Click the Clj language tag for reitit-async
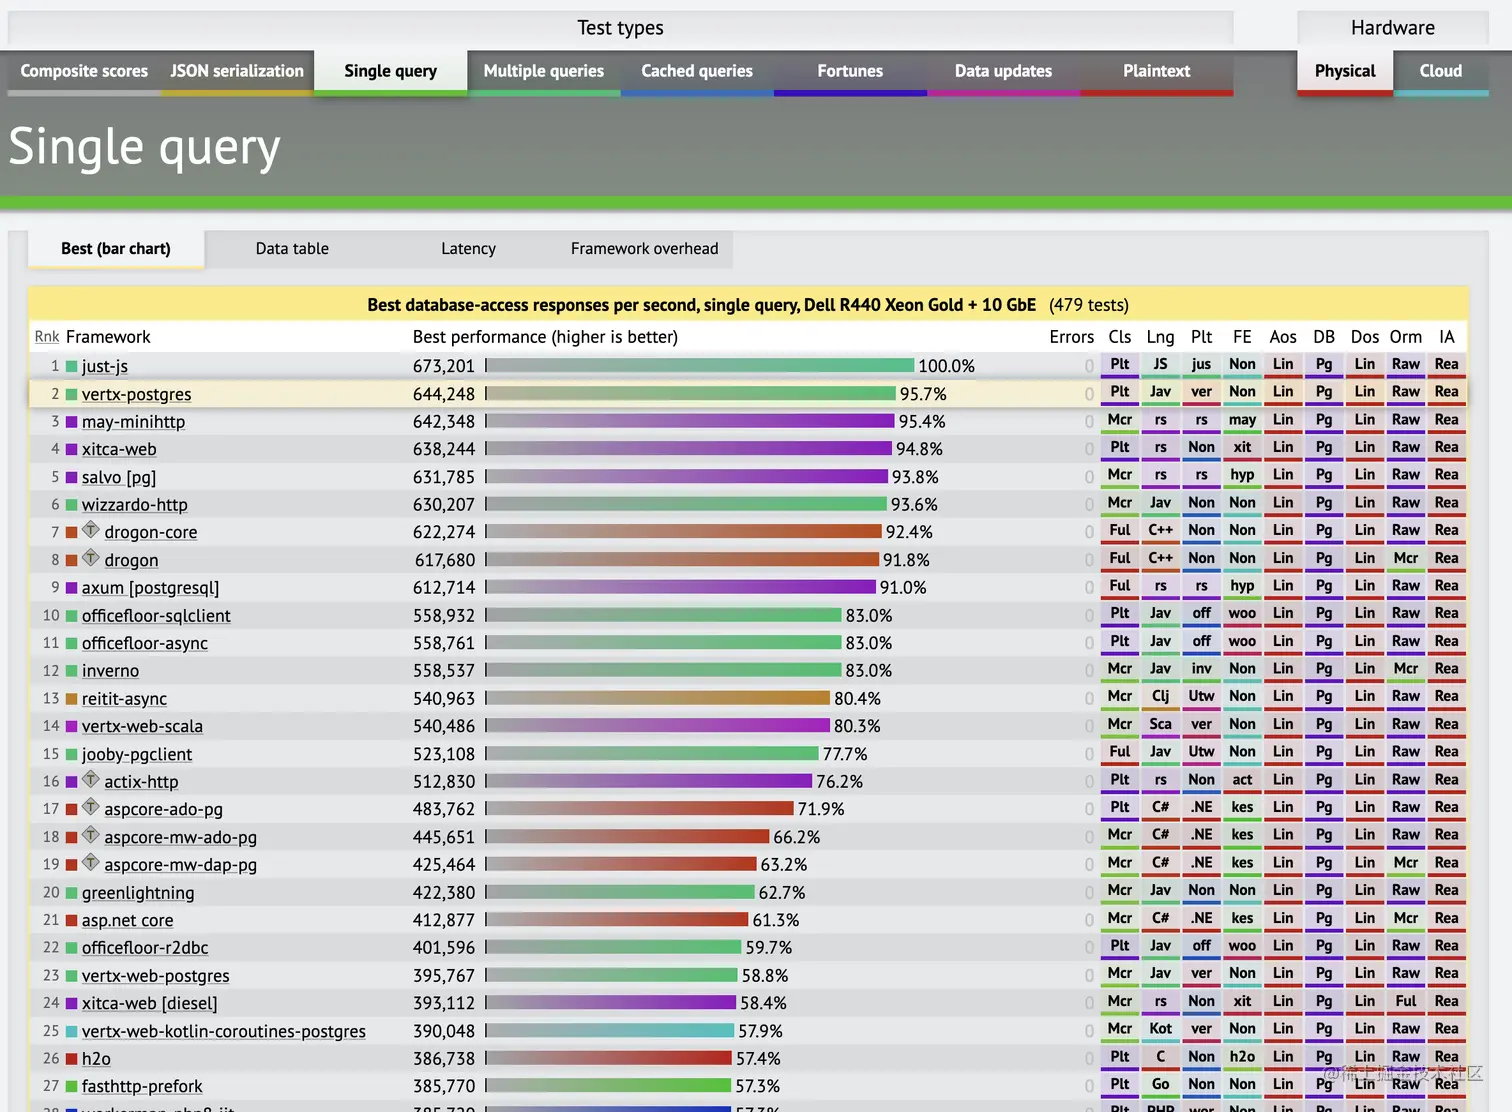The height and width of the screenshot is (1112, 1512). pos(1161,696)
